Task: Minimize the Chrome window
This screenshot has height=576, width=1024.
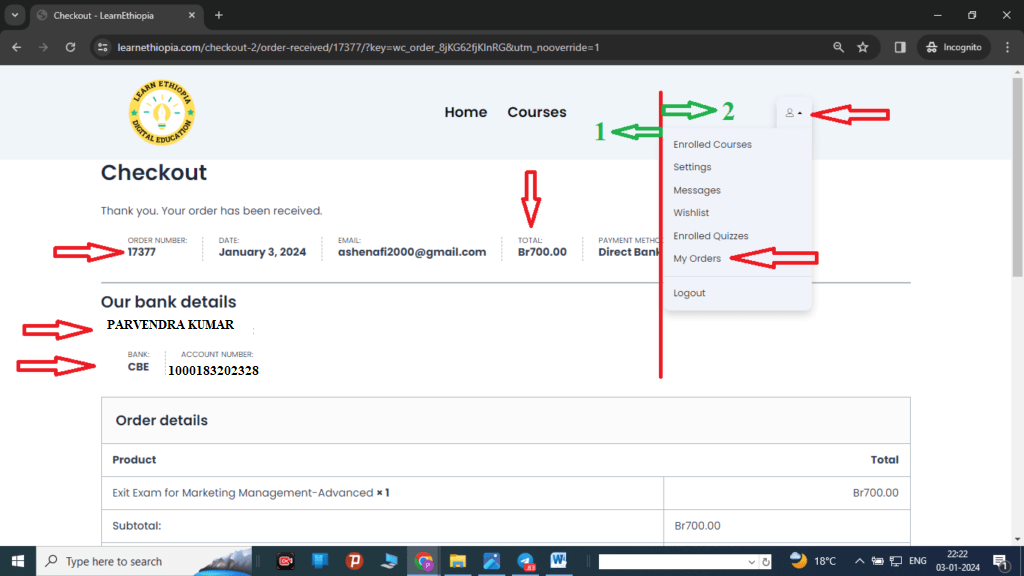Action: pos(938,15)
